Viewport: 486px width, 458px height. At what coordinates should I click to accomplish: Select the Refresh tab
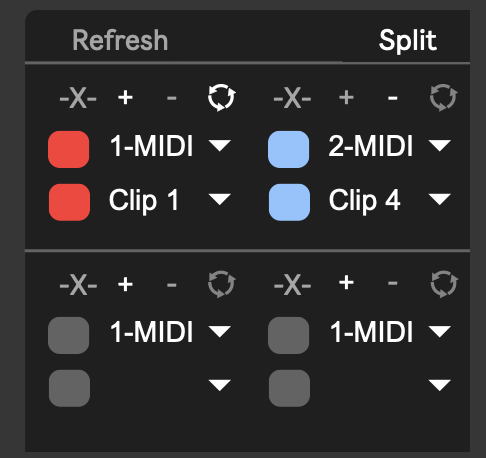pos(120,40)
